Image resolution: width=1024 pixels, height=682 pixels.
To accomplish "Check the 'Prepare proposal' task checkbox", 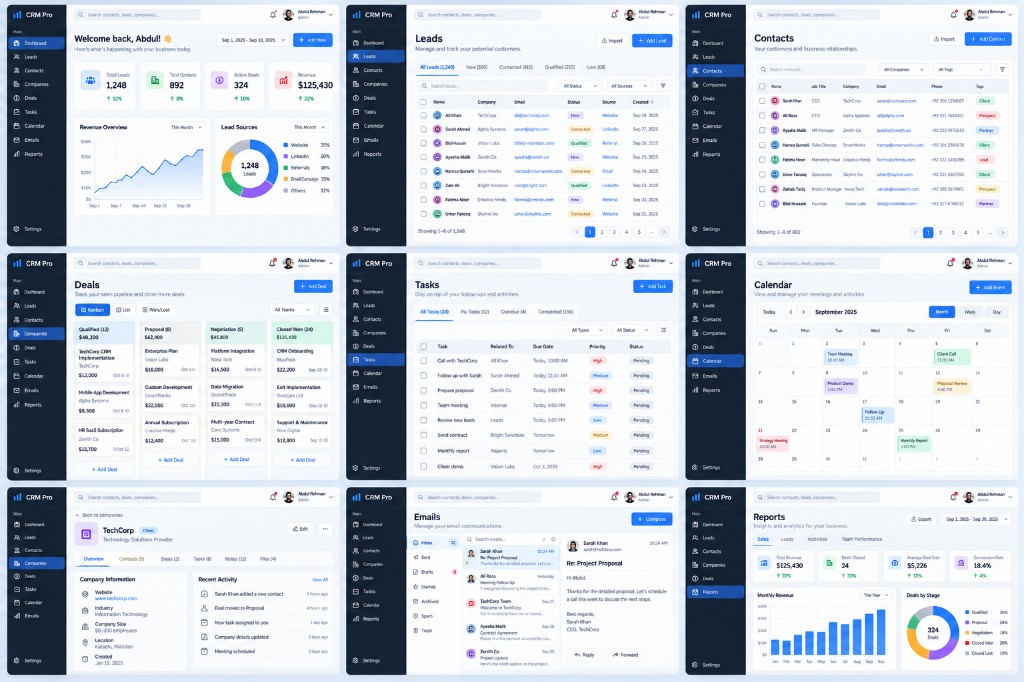I will coord(424,391).
